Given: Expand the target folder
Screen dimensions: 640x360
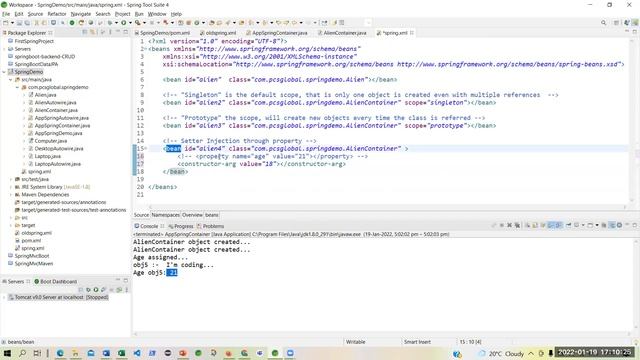Looking at the screenshot, I should [11, 225].
